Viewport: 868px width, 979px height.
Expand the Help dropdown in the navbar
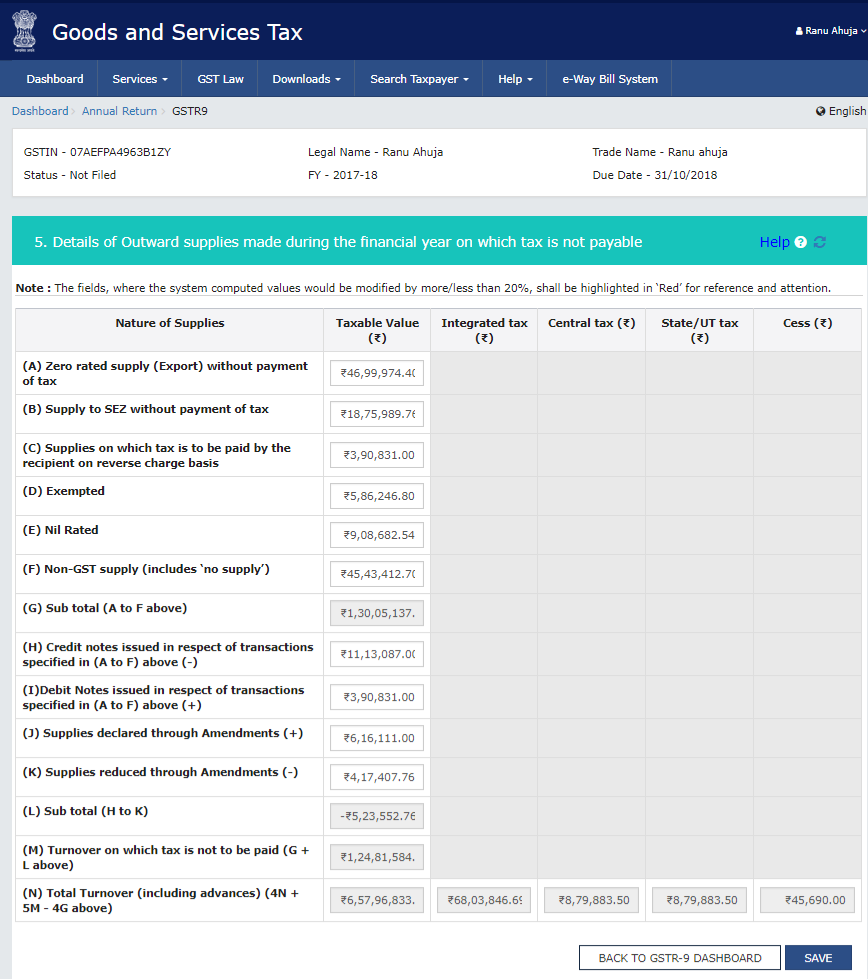point(514,78)
